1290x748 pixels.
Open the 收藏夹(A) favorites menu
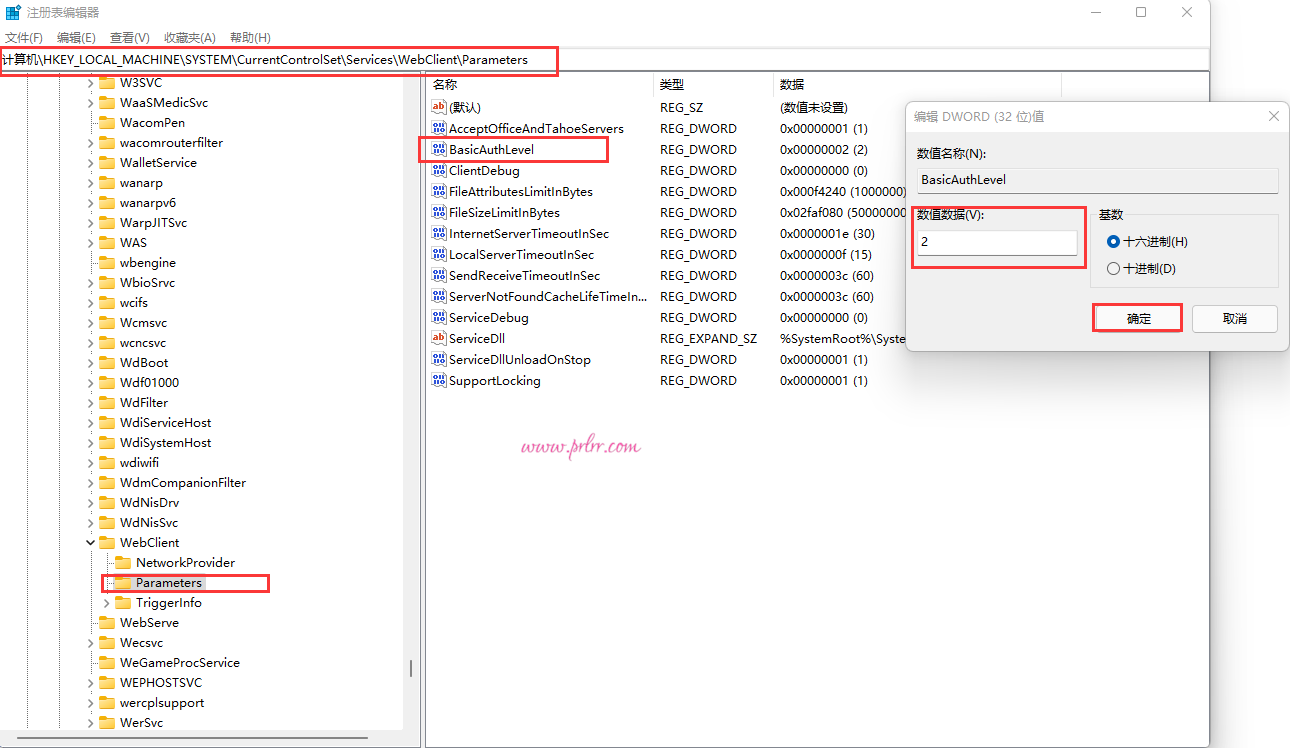[190, 38]
